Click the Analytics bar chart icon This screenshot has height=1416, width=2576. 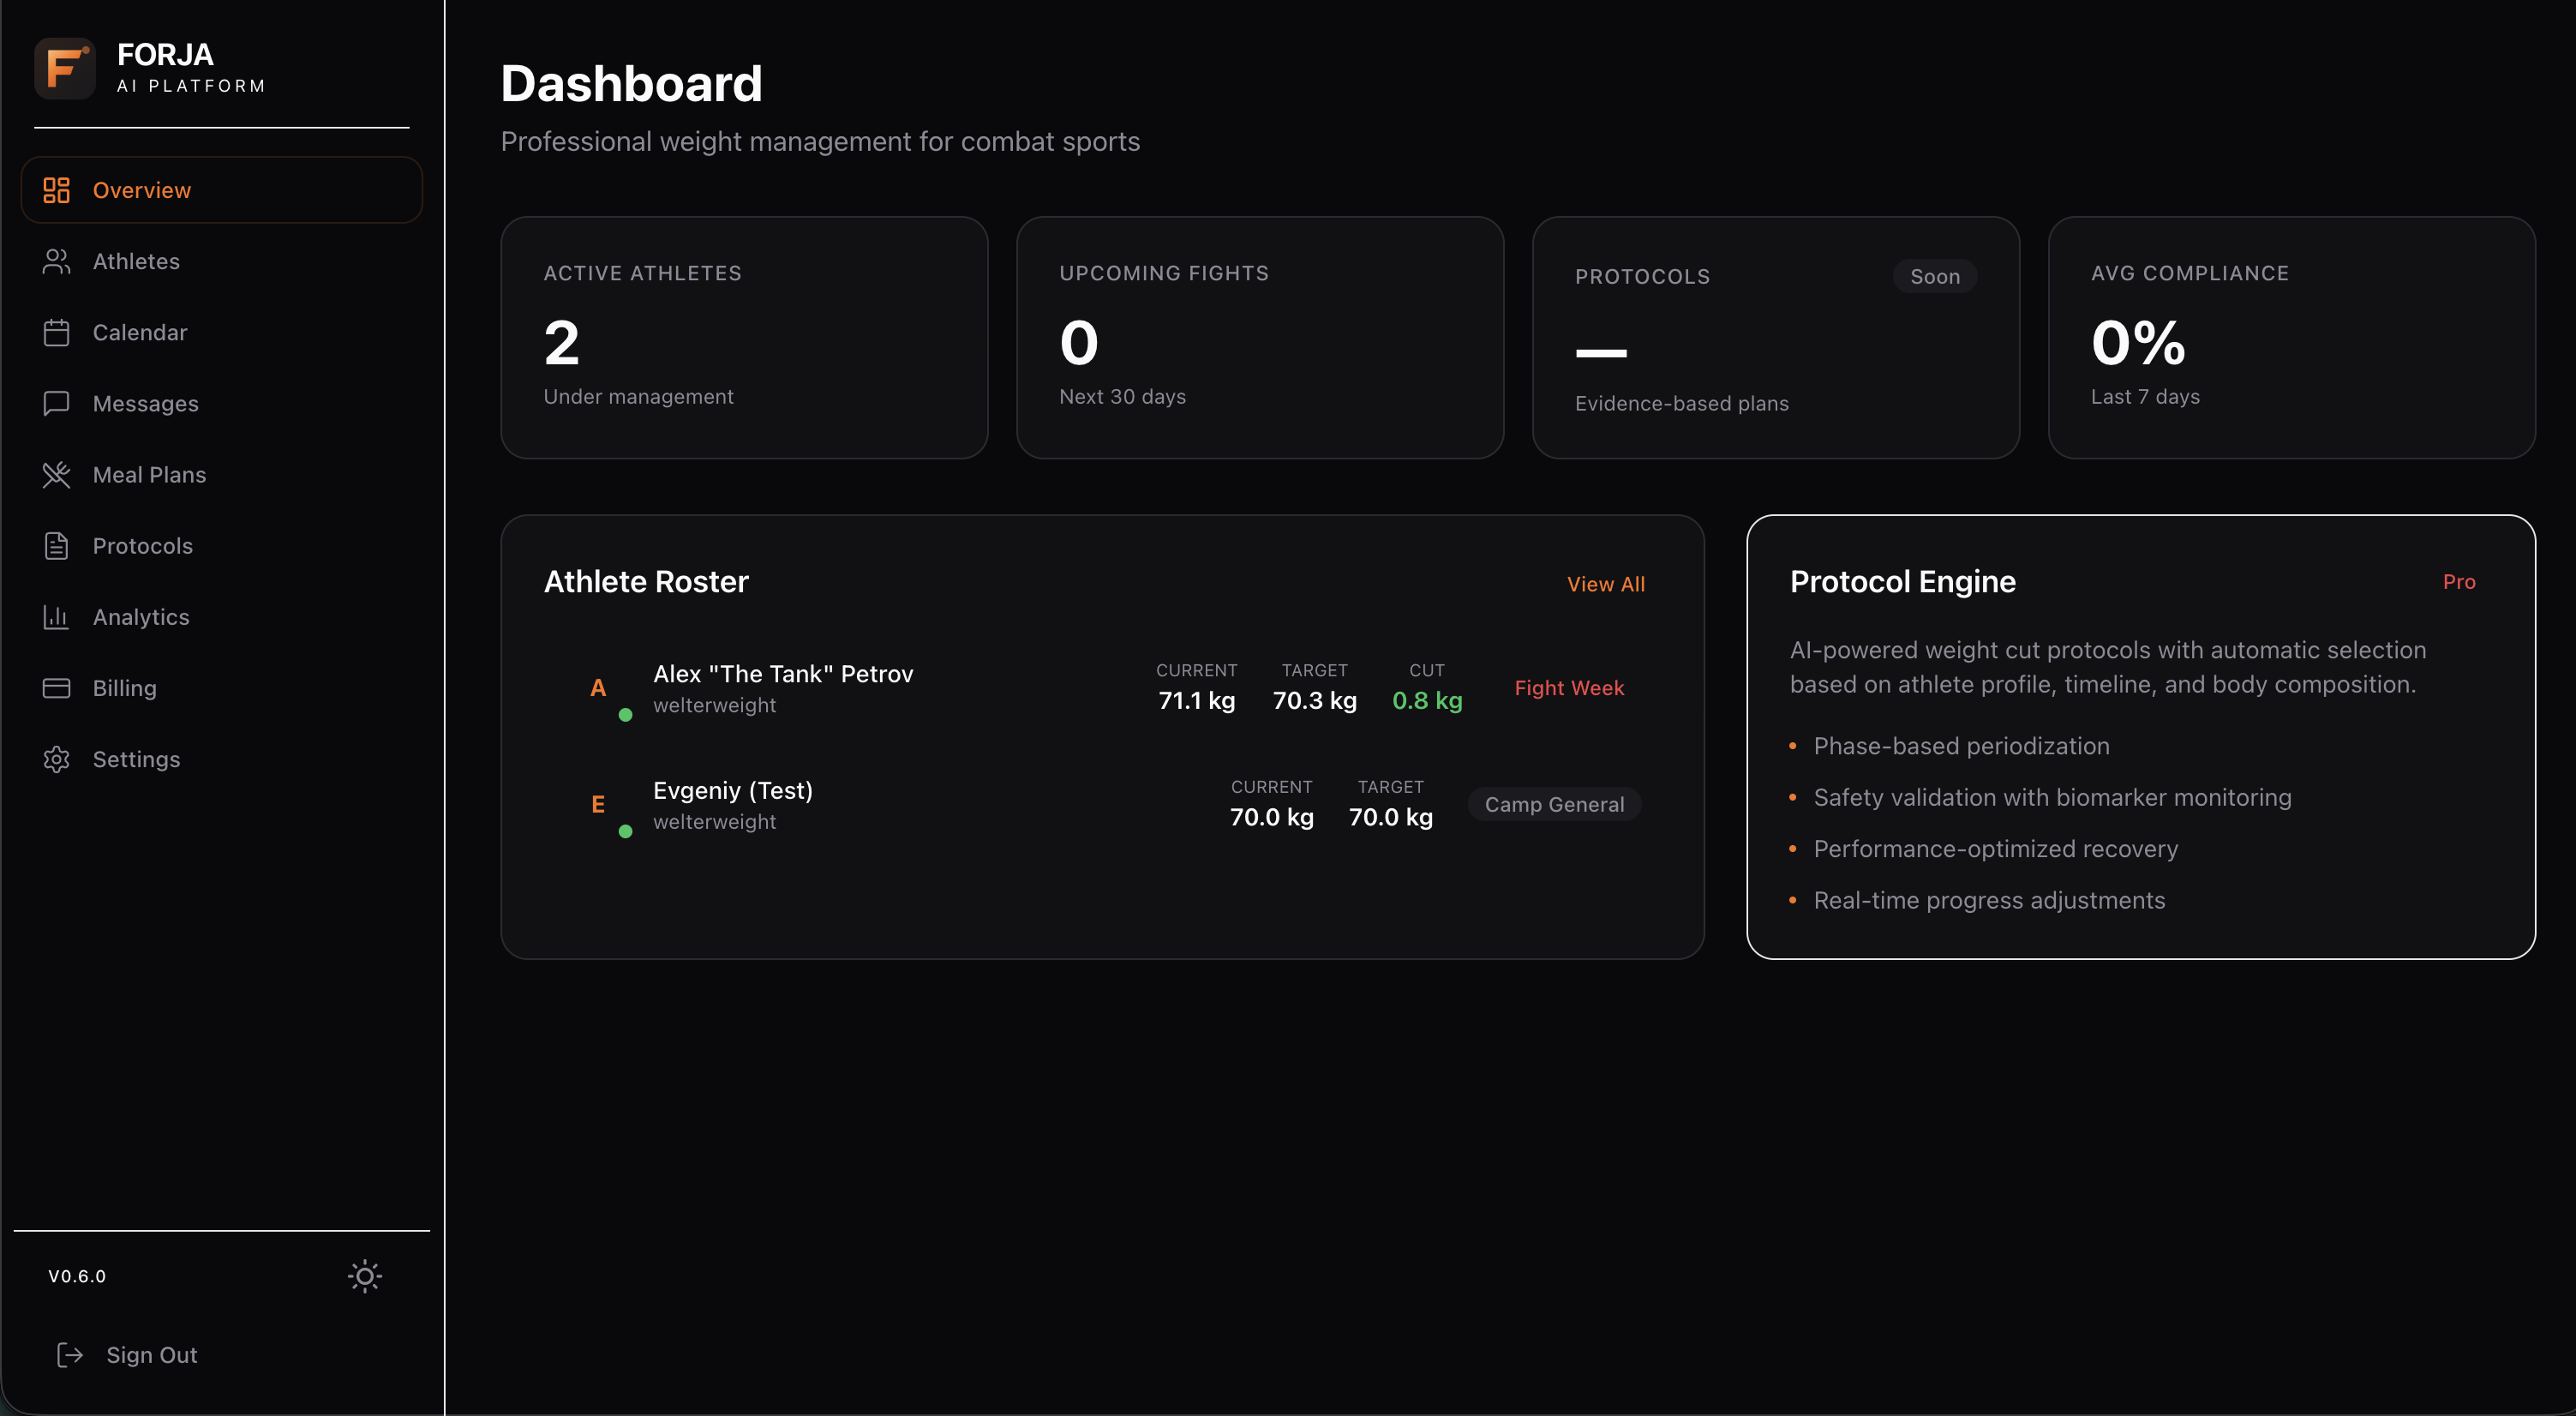pos(56,617)
